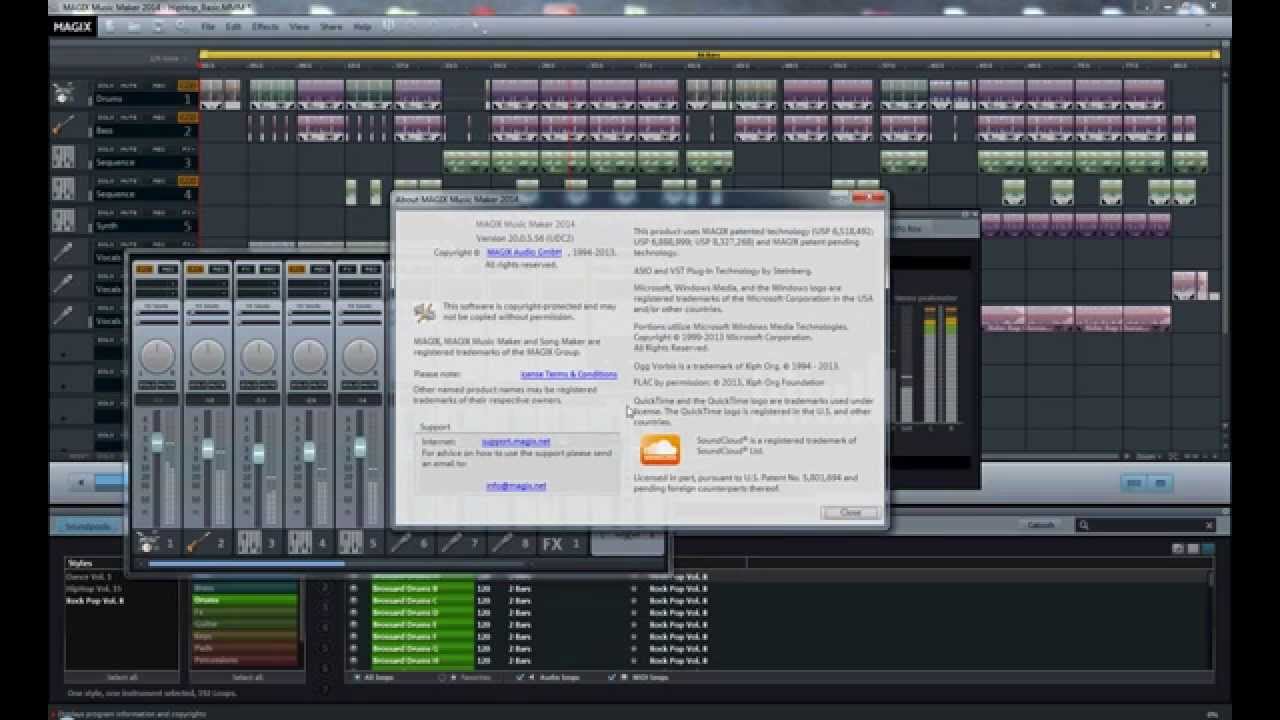This screenshot has width=1280, height=720.
Task: Select the Favorites radio button
Action: coord(443,677)
